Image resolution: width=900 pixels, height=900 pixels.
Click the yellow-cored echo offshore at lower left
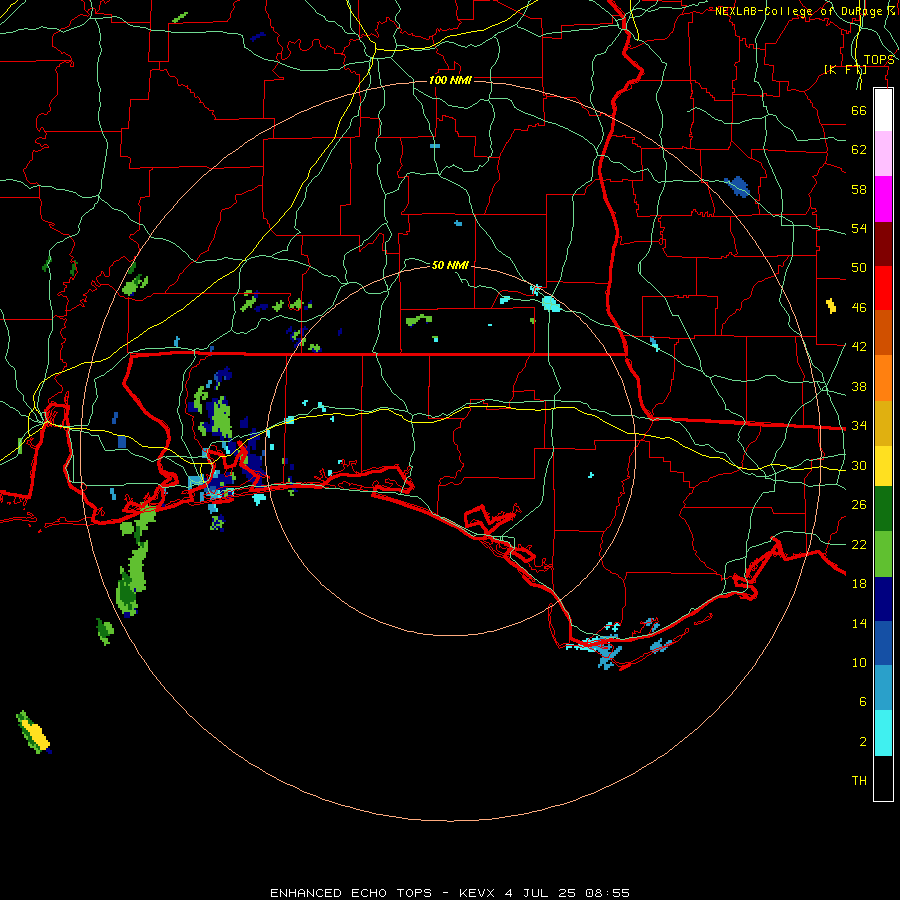pos(34,733)
